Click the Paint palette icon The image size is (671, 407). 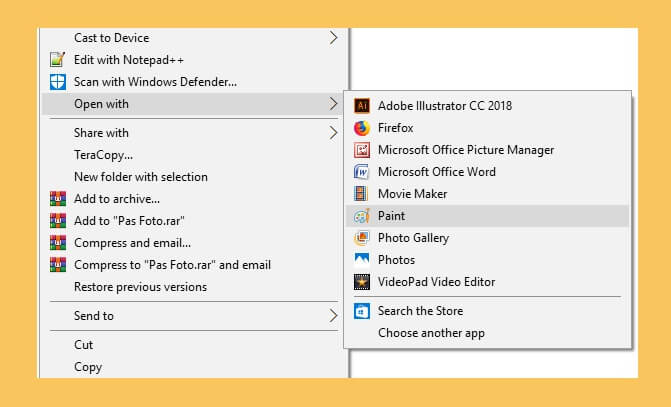coord(362,216)
